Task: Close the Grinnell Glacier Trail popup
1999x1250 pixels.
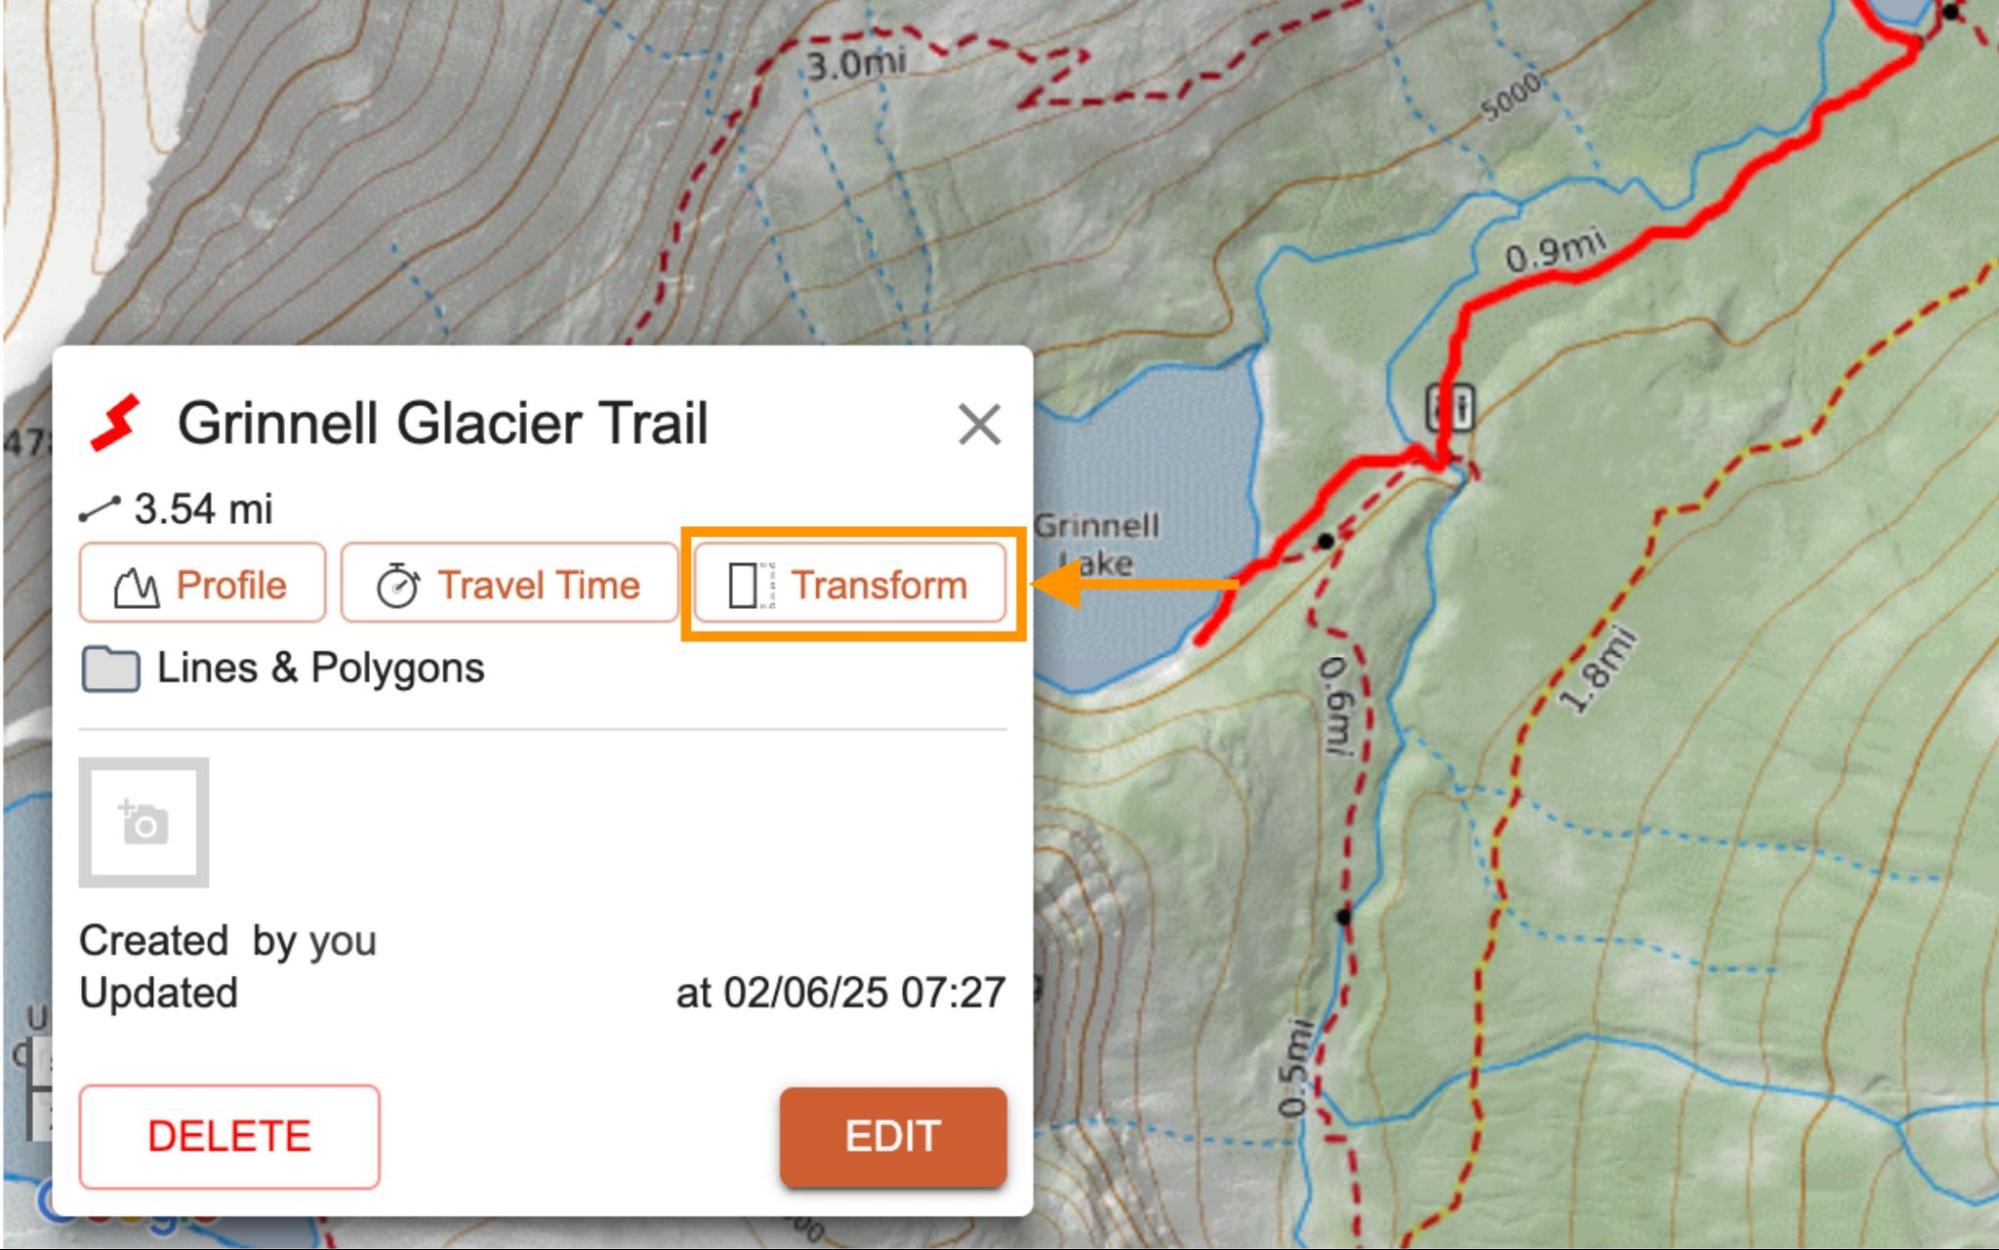Action: pyautogui.click(x=979, y=424)
